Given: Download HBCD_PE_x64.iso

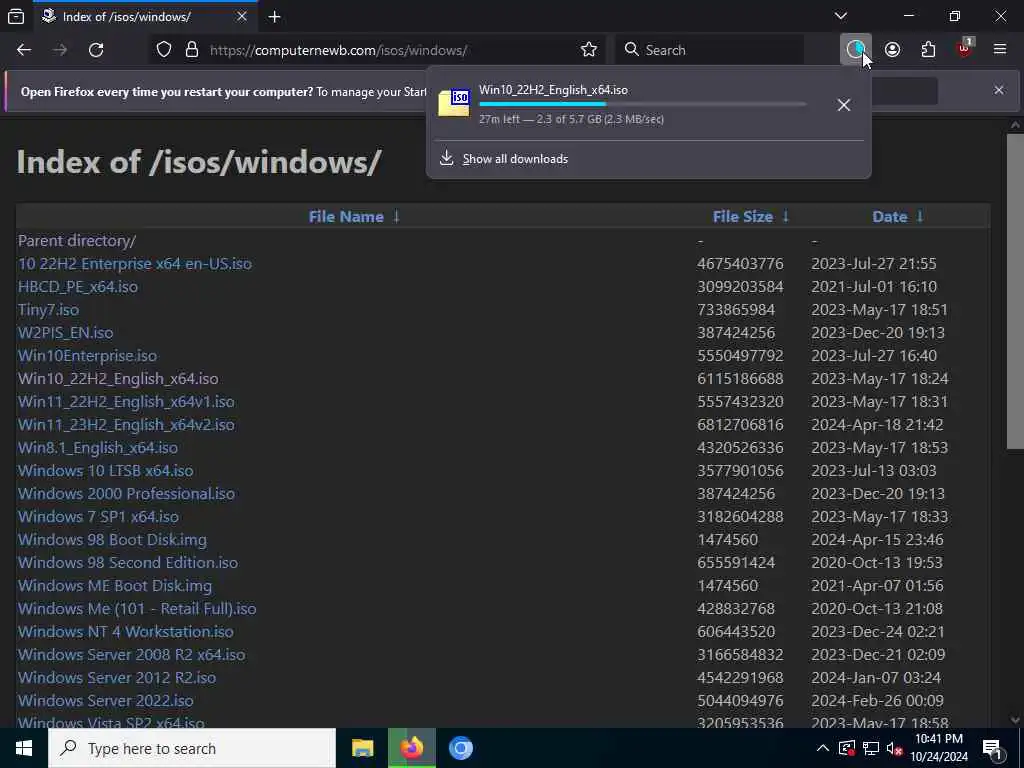Looking at the screenshot, I should click(78, 286).
